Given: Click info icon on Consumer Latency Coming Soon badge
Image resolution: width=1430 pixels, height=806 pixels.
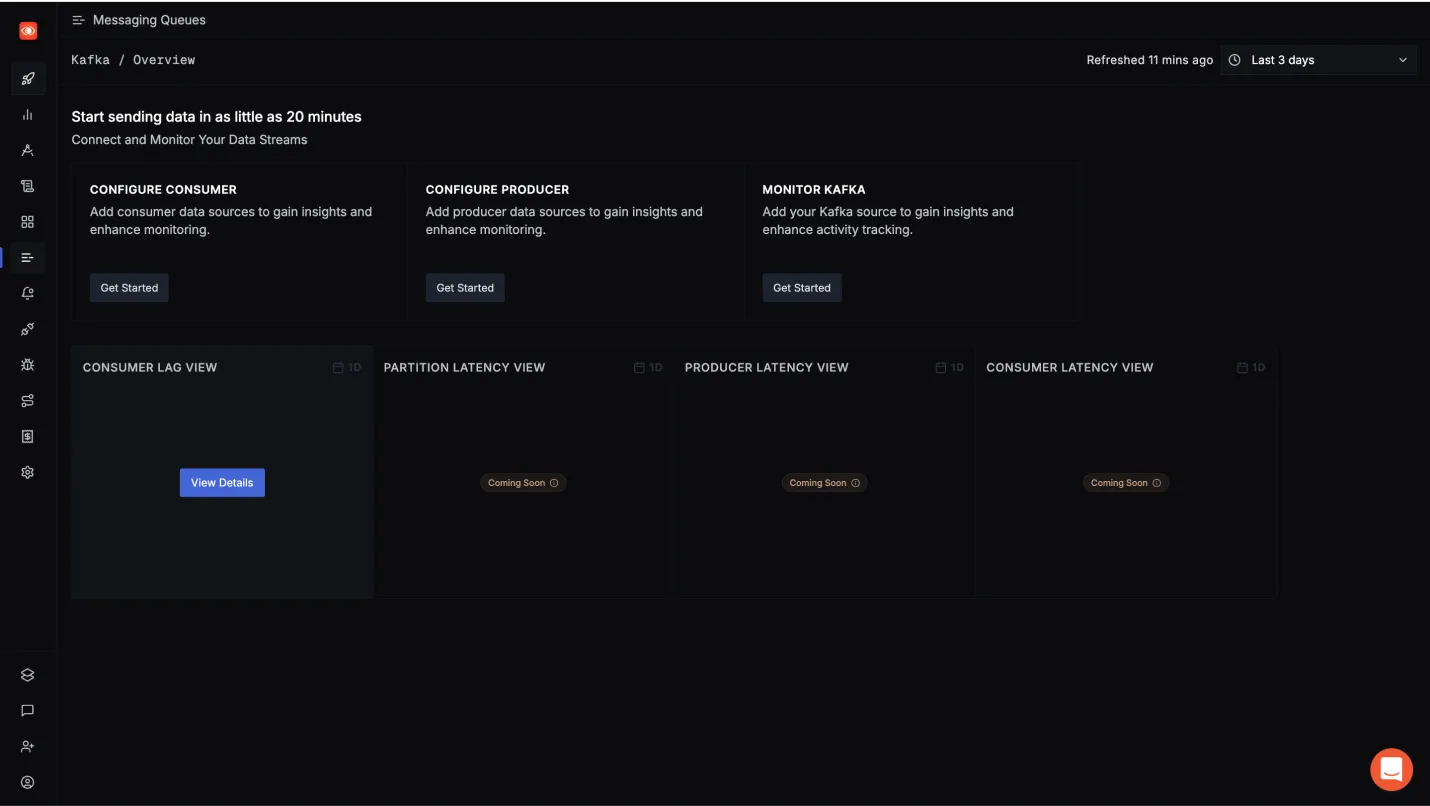Looking at the screenshot, I should pos(1157,483).
